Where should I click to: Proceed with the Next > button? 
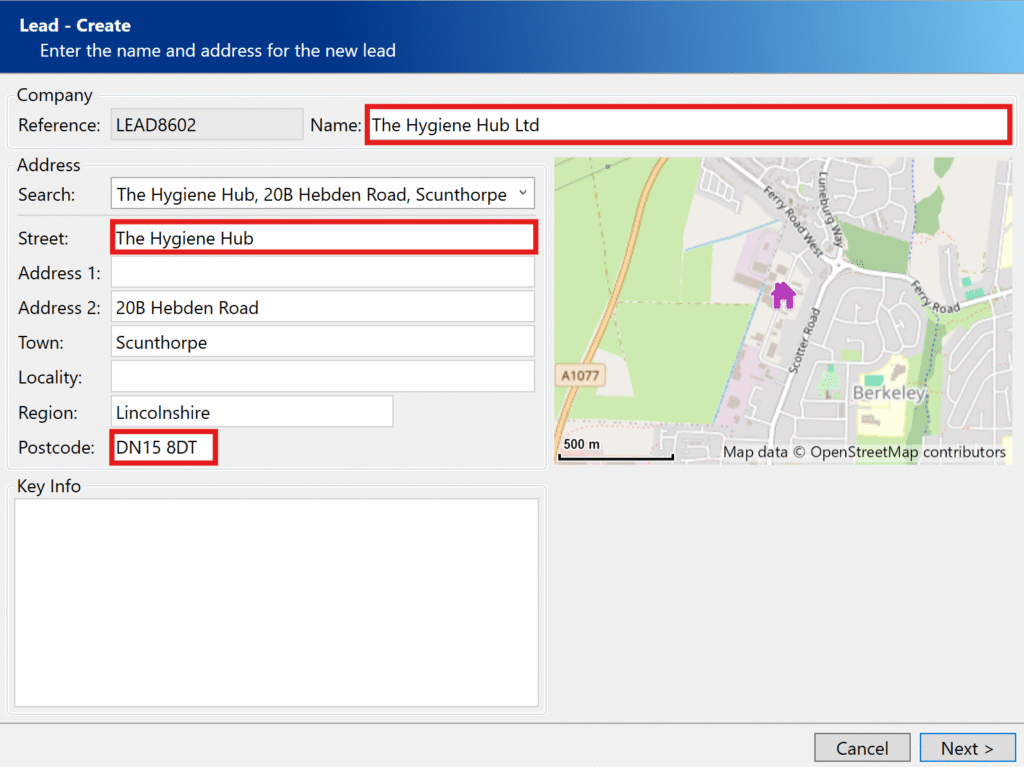point(967,748)
